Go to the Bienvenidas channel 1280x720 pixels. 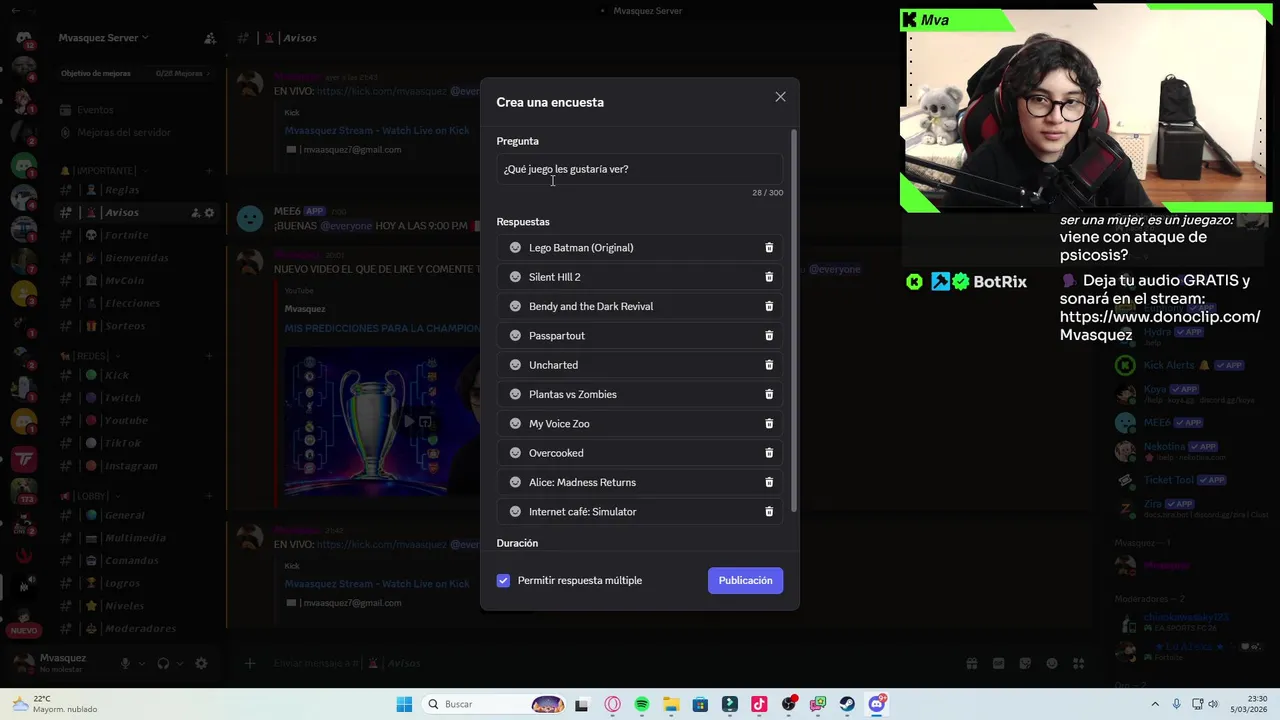coord(138,258)
